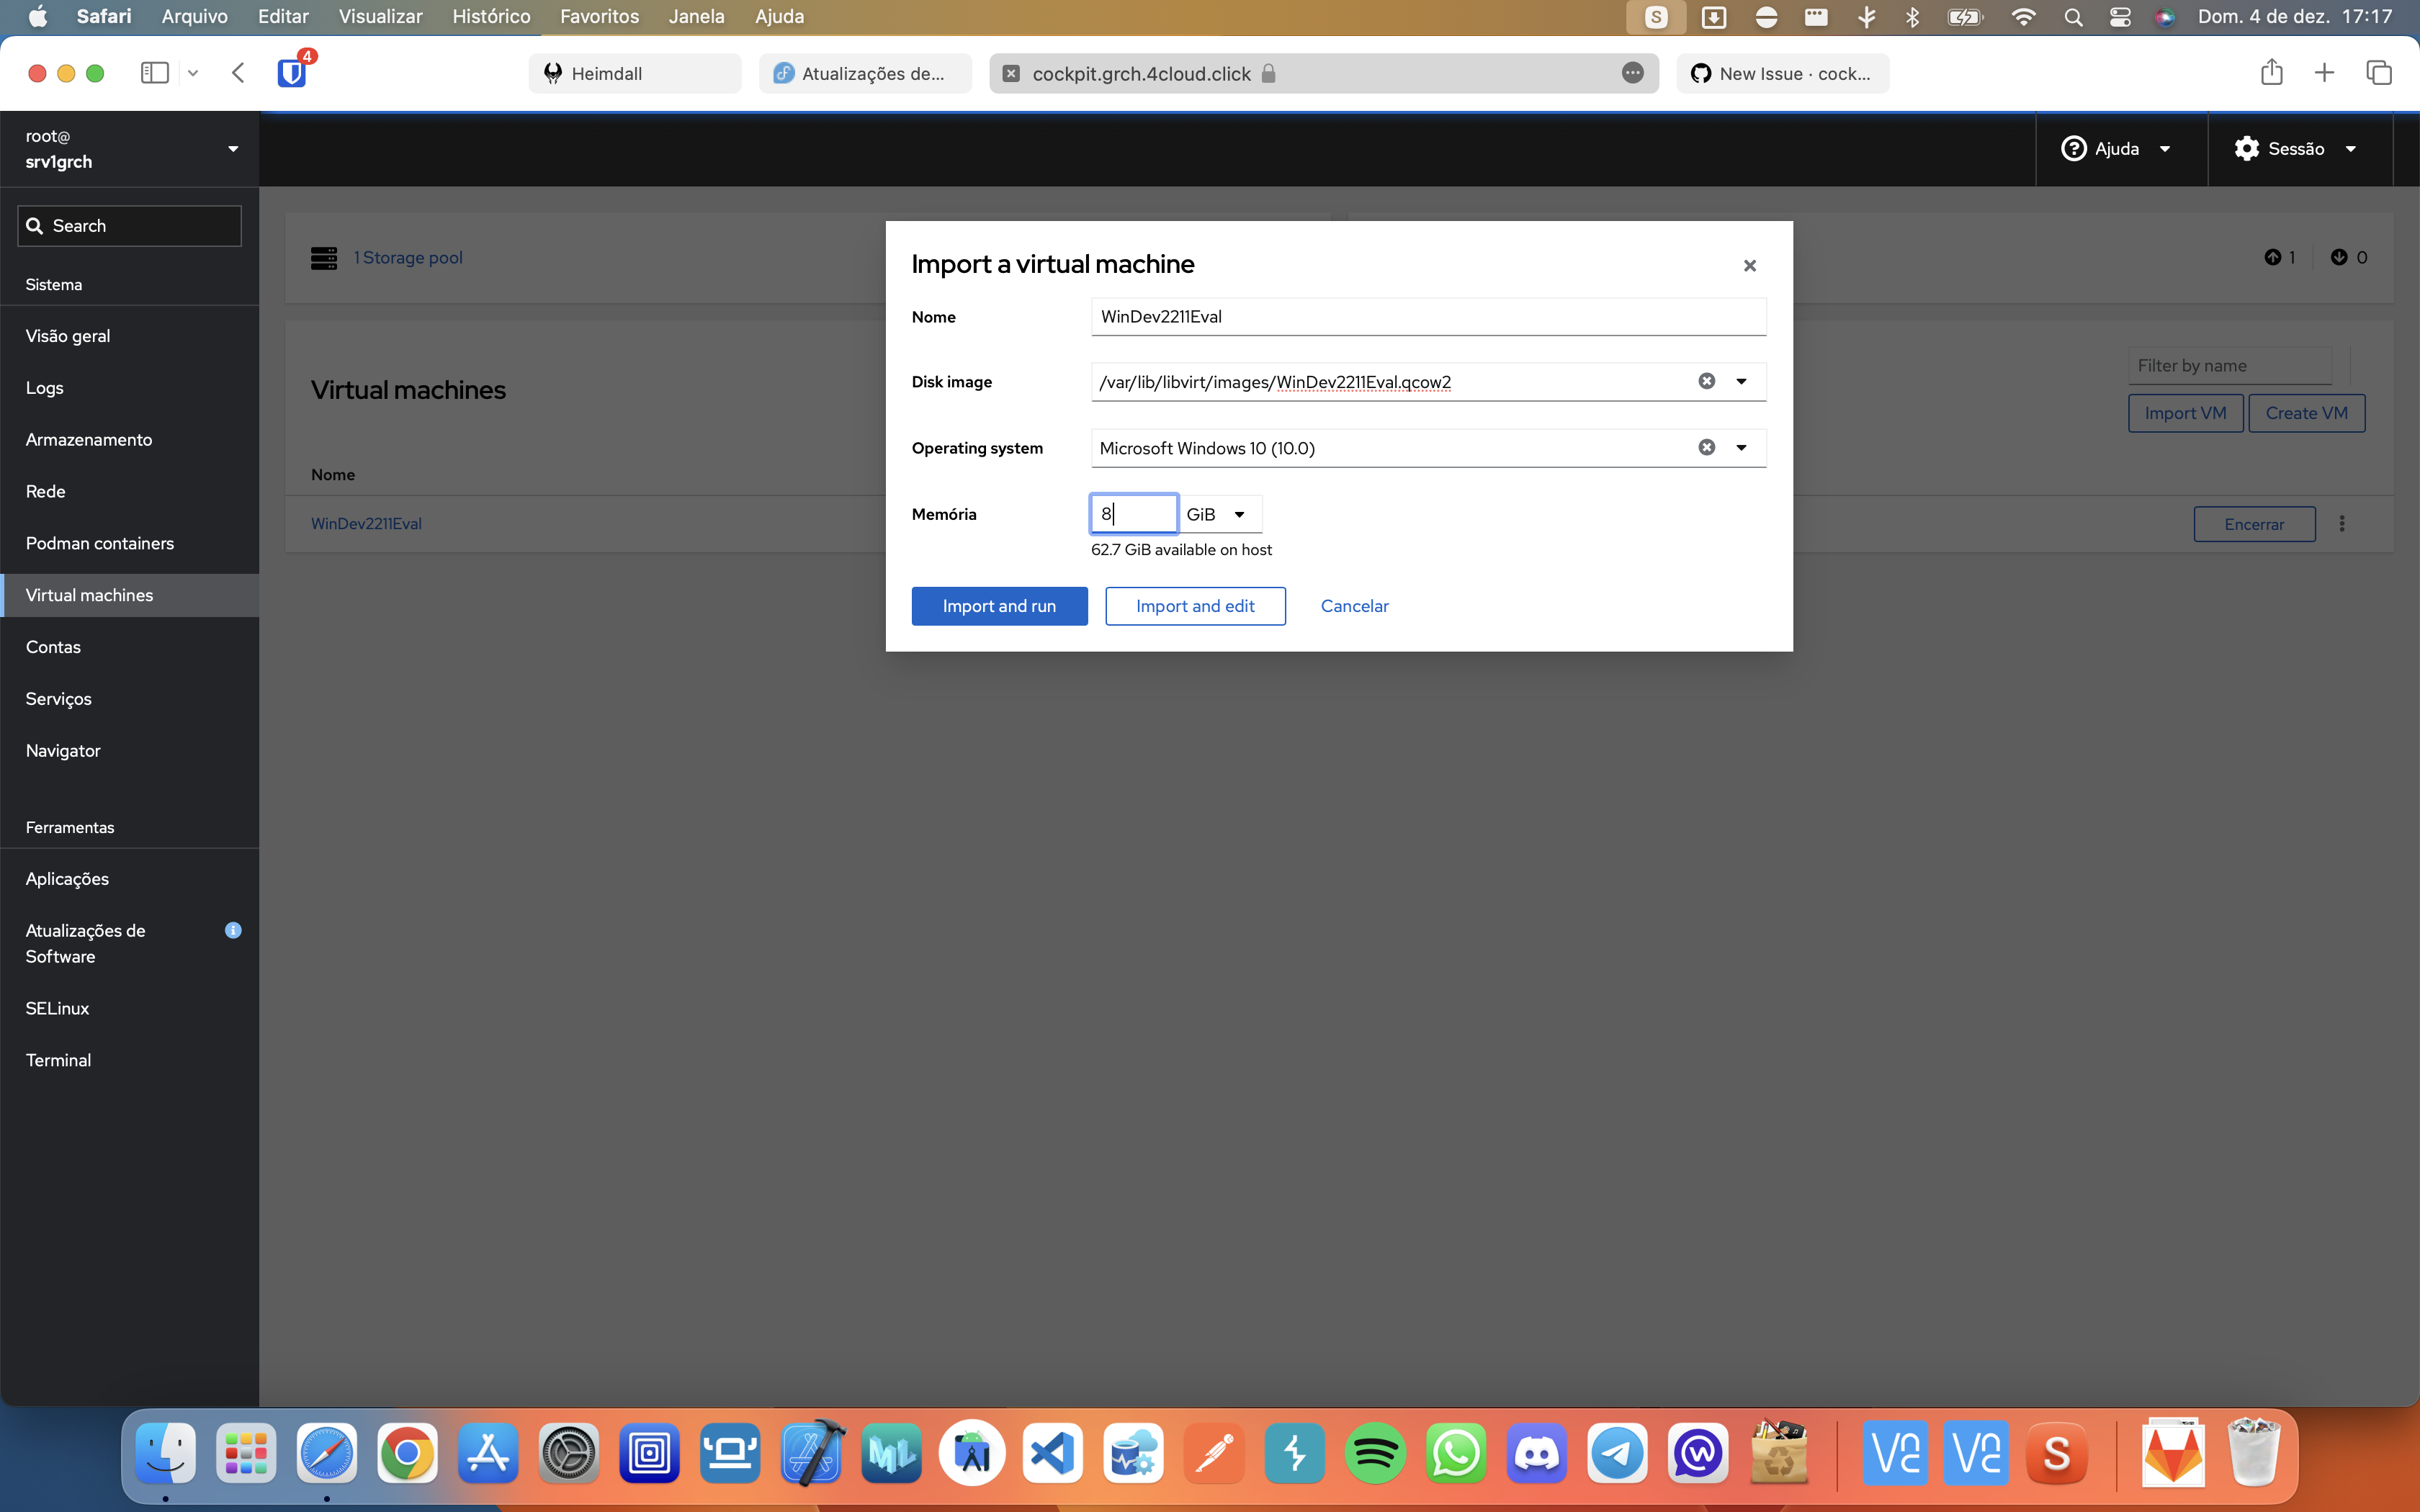Open Spotify from the dock

1375,1453
